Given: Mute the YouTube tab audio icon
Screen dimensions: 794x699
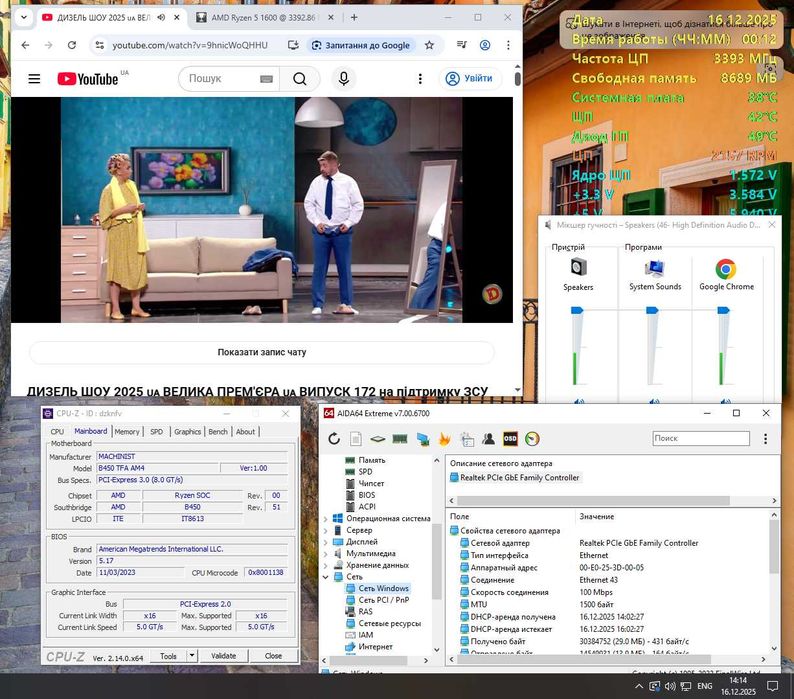Looking at the screenshot, I should tap(161, 17).
